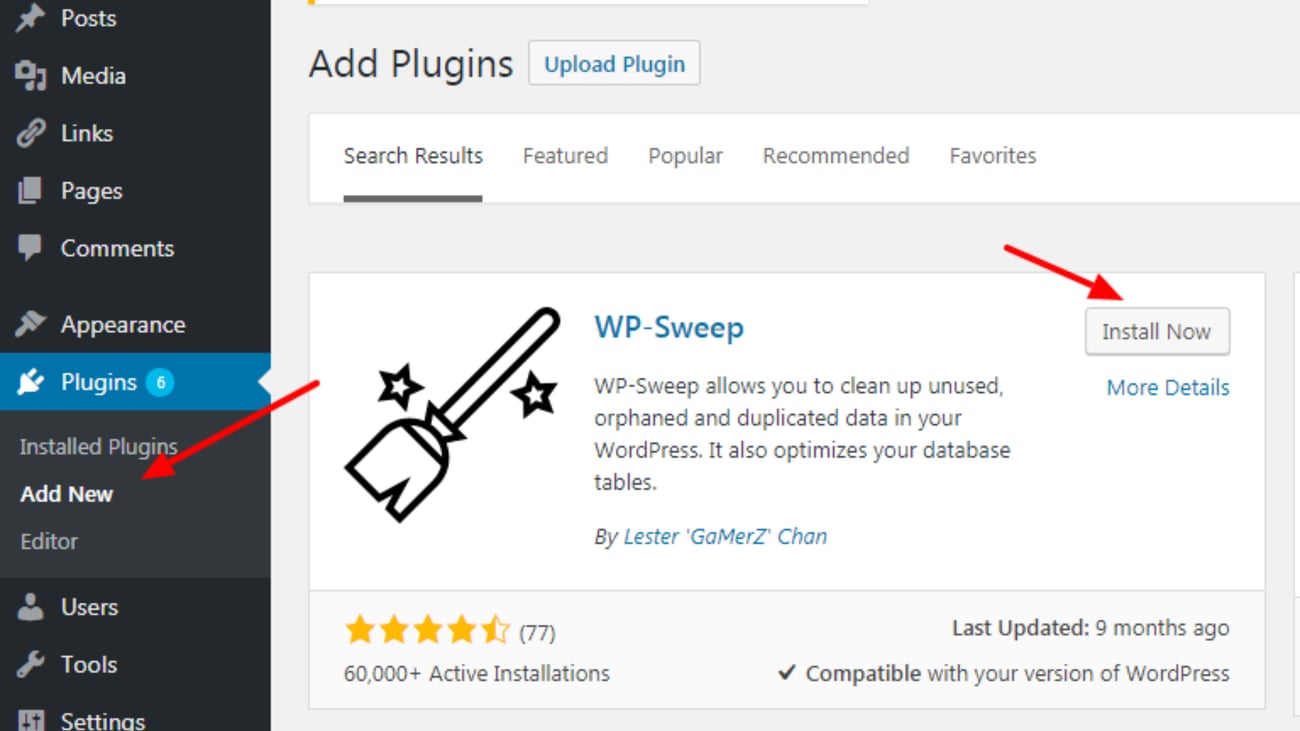The width and height of the screenshot is (1300, 731).
Task: Click the Appearance paintbrush icon
Action: [x=31, y=325]
